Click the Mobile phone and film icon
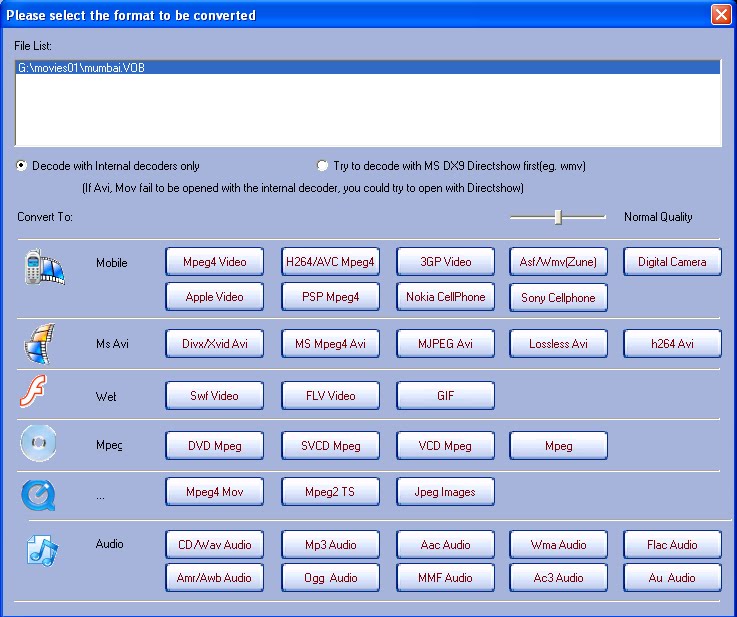This screenshot has width=737, height=617. (44, 267)
